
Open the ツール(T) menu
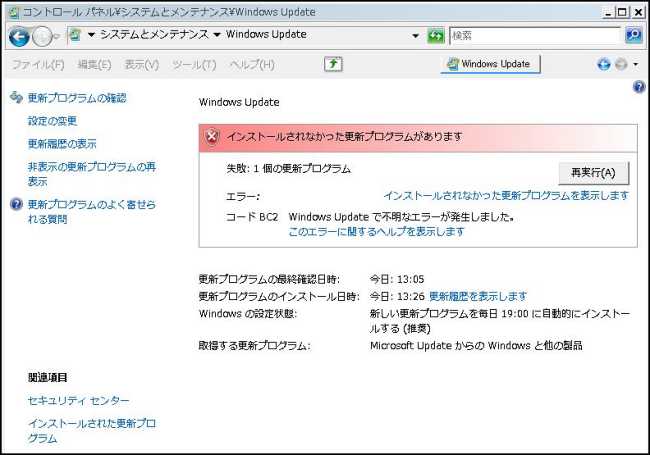point(194,65)
